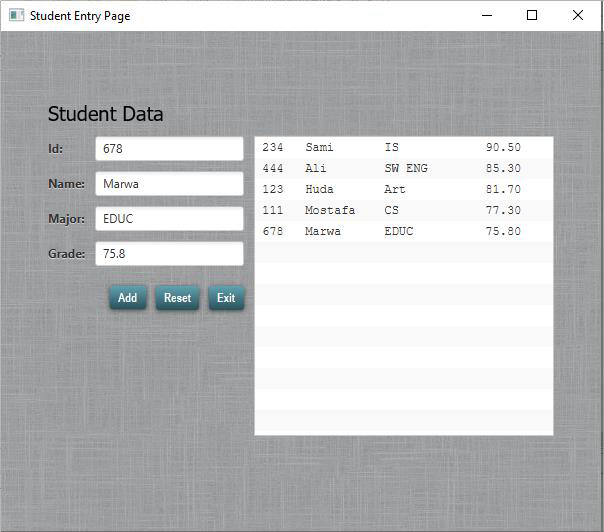Click the Reset button
The image size is (604, 532).
[177, 297]
